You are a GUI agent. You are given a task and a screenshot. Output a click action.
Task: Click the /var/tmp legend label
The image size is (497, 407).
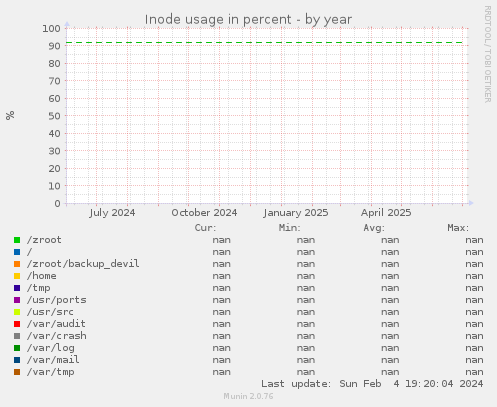(x=50, y=372)
